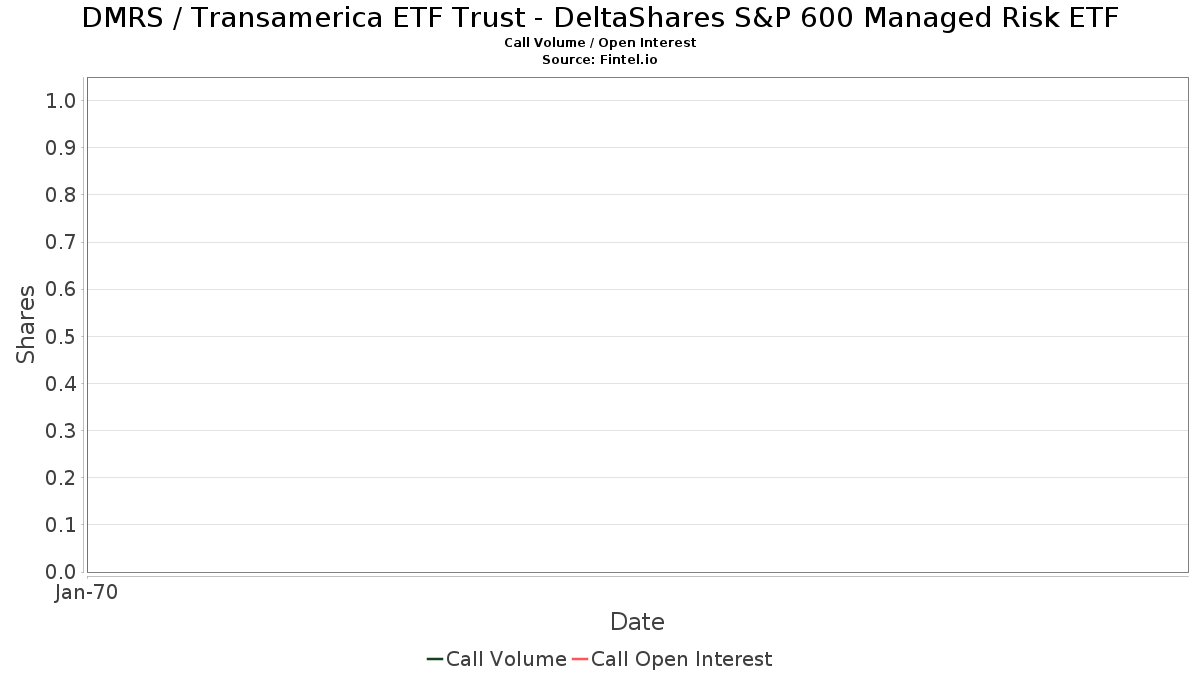
Task: Click the 0.8 y-axis tick label
Action: pyautogui.click(x=61, y=195)
